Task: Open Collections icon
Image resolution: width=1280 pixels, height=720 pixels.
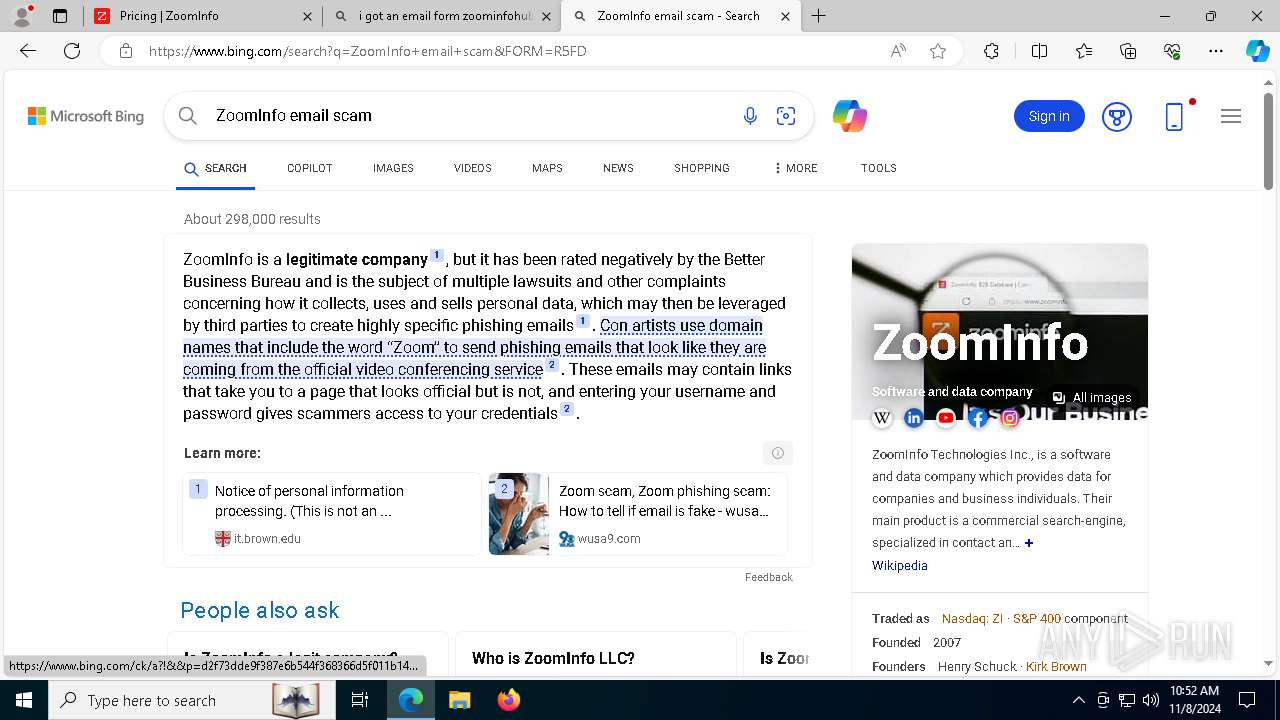Action: [x=1128, y=51]
